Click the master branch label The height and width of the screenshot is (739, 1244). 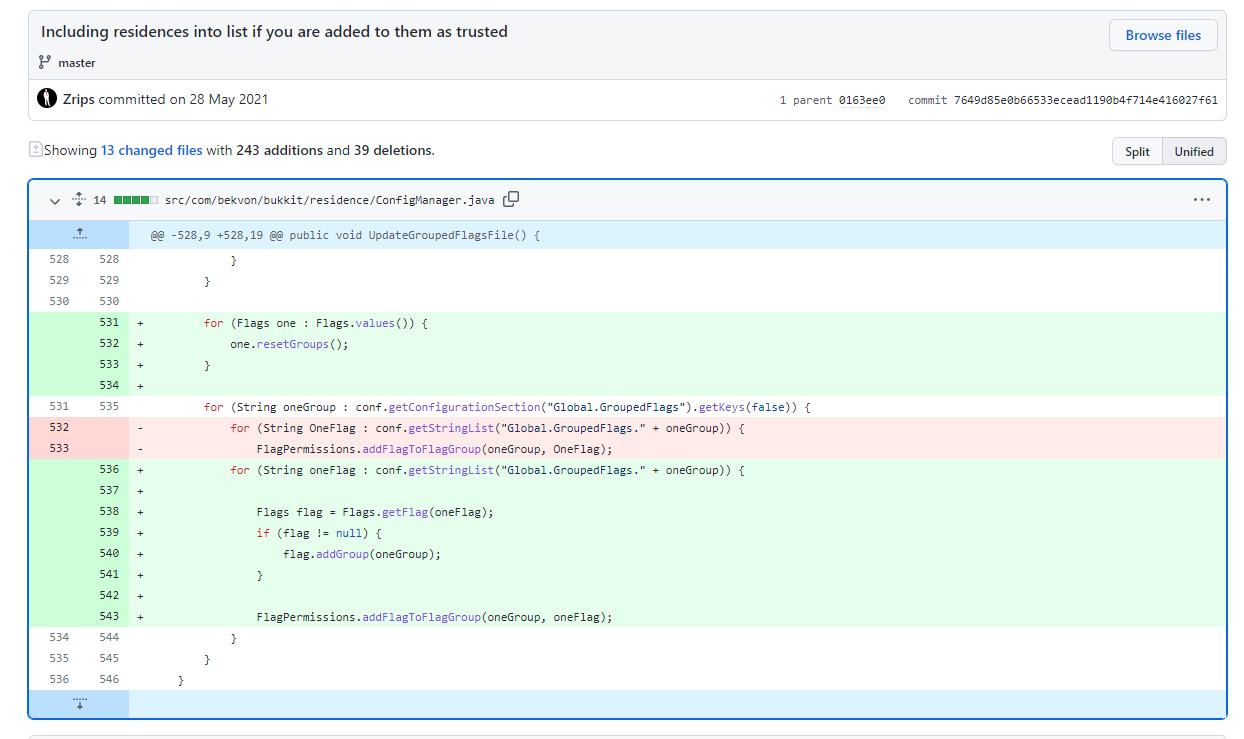coord(77,63)
